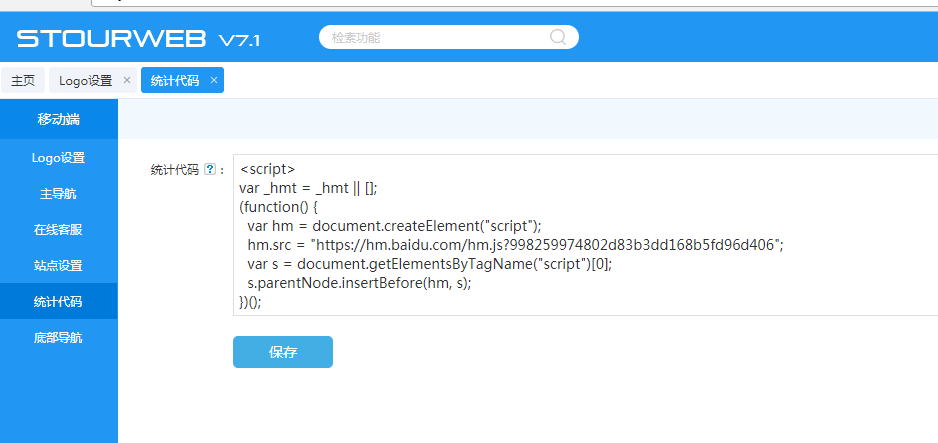Open 底部导航 in the sidebar
This screenshot has width=938, height=443.
[58, 337]
